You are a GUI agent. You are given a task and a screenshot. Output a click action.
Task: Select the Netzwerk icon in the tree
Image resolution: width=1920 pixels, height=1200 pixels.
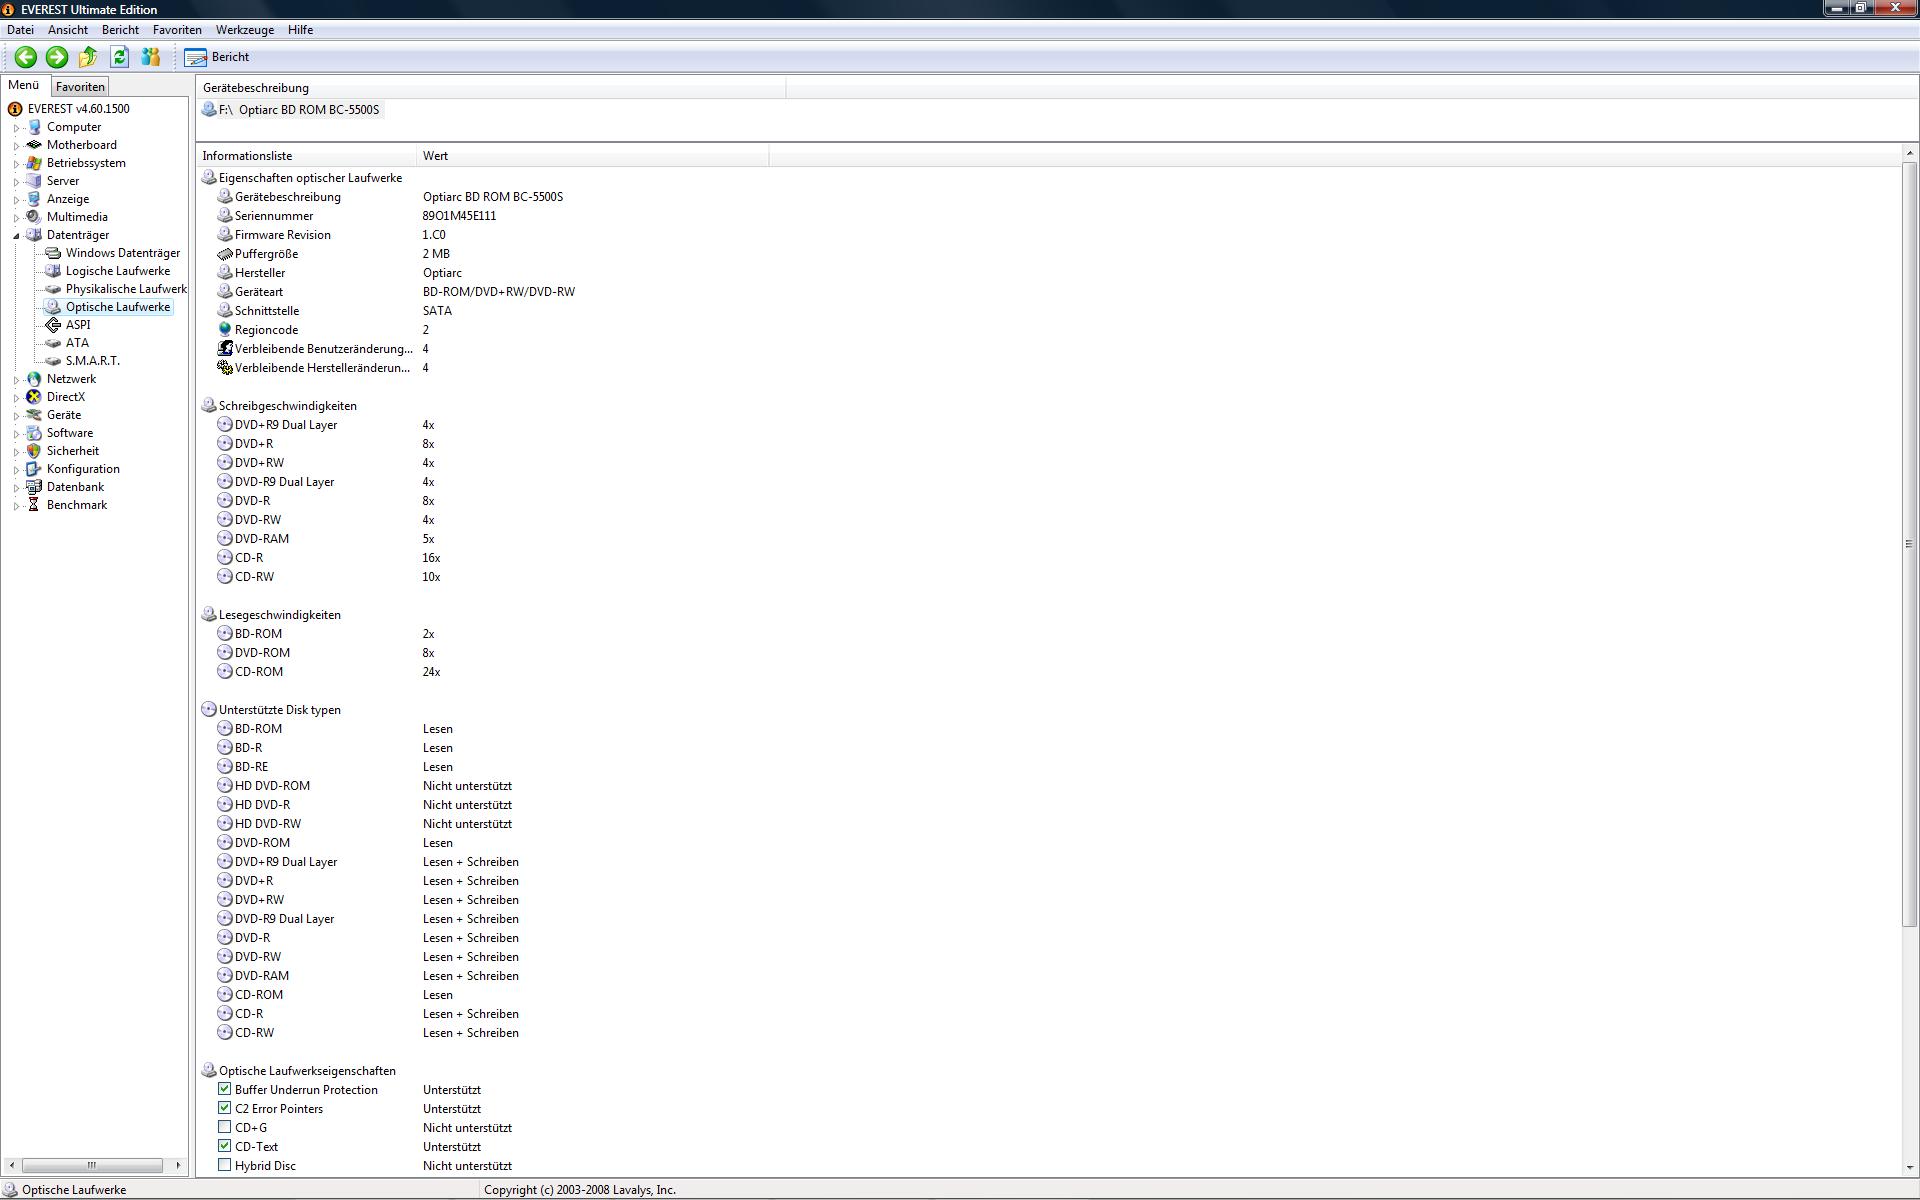(x=34, y=379)
